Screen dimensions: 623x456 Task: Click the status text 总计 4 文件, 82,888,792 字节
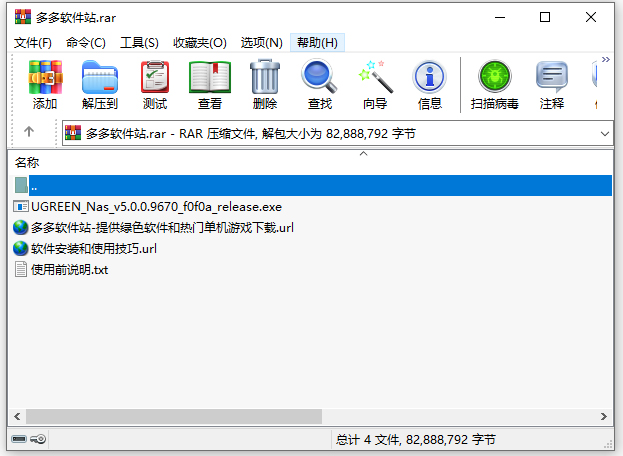tap(416, 440)
